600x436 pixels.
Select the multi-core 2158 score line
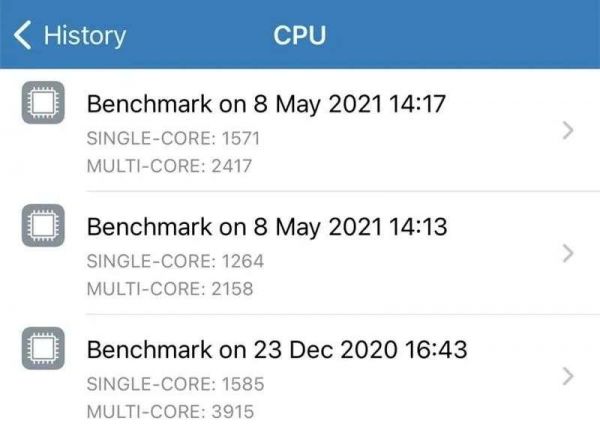click(x=170, y=289)
